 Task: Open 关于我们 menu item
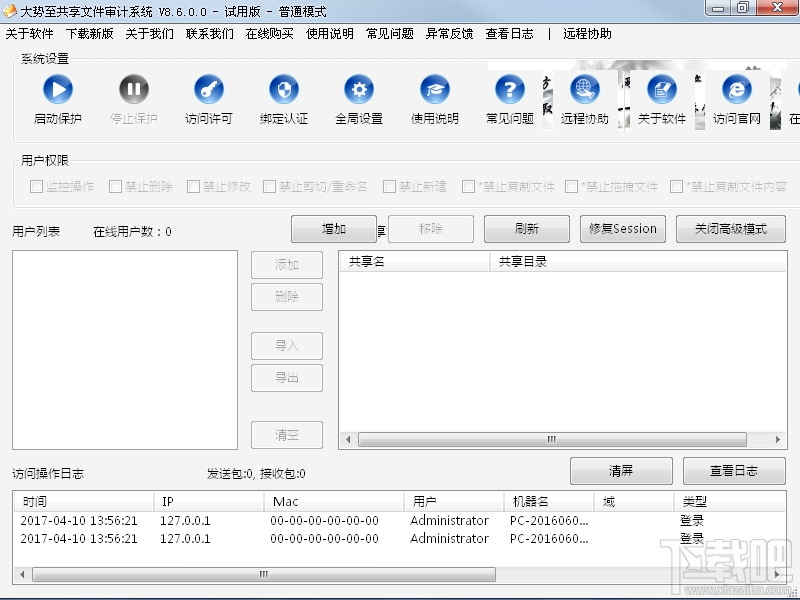click(x=149, y=34)
